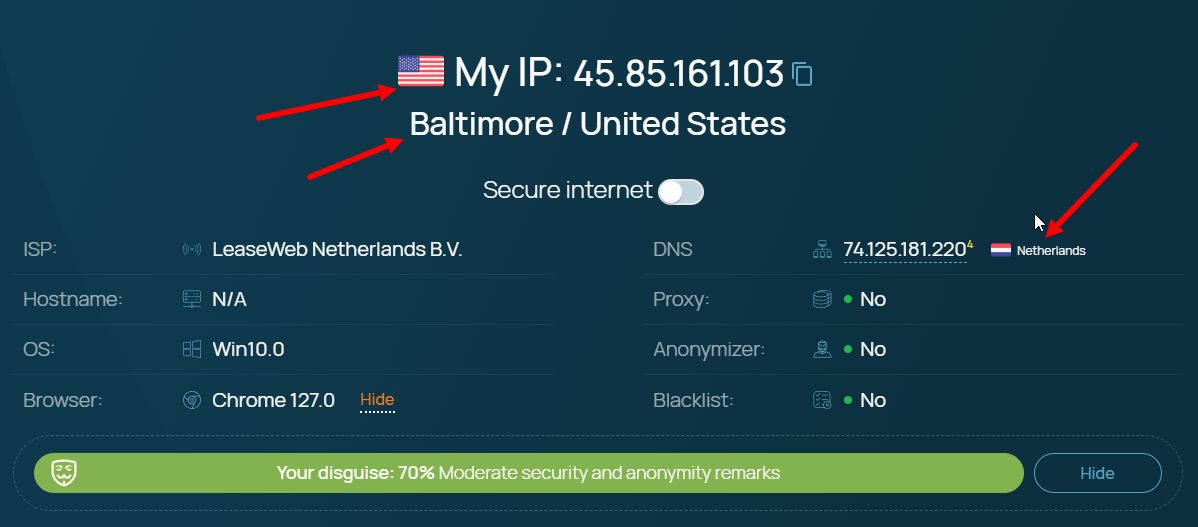Select the IP address 45.85.161.103 text
The width and height of the screenshot is (1198, 527).
678,73
